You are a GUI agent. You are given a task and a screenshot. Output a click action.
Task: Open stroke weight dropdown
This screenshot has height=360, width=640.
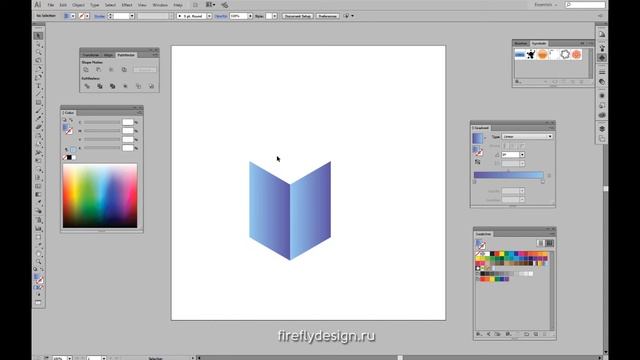click(x=132, y=16)
